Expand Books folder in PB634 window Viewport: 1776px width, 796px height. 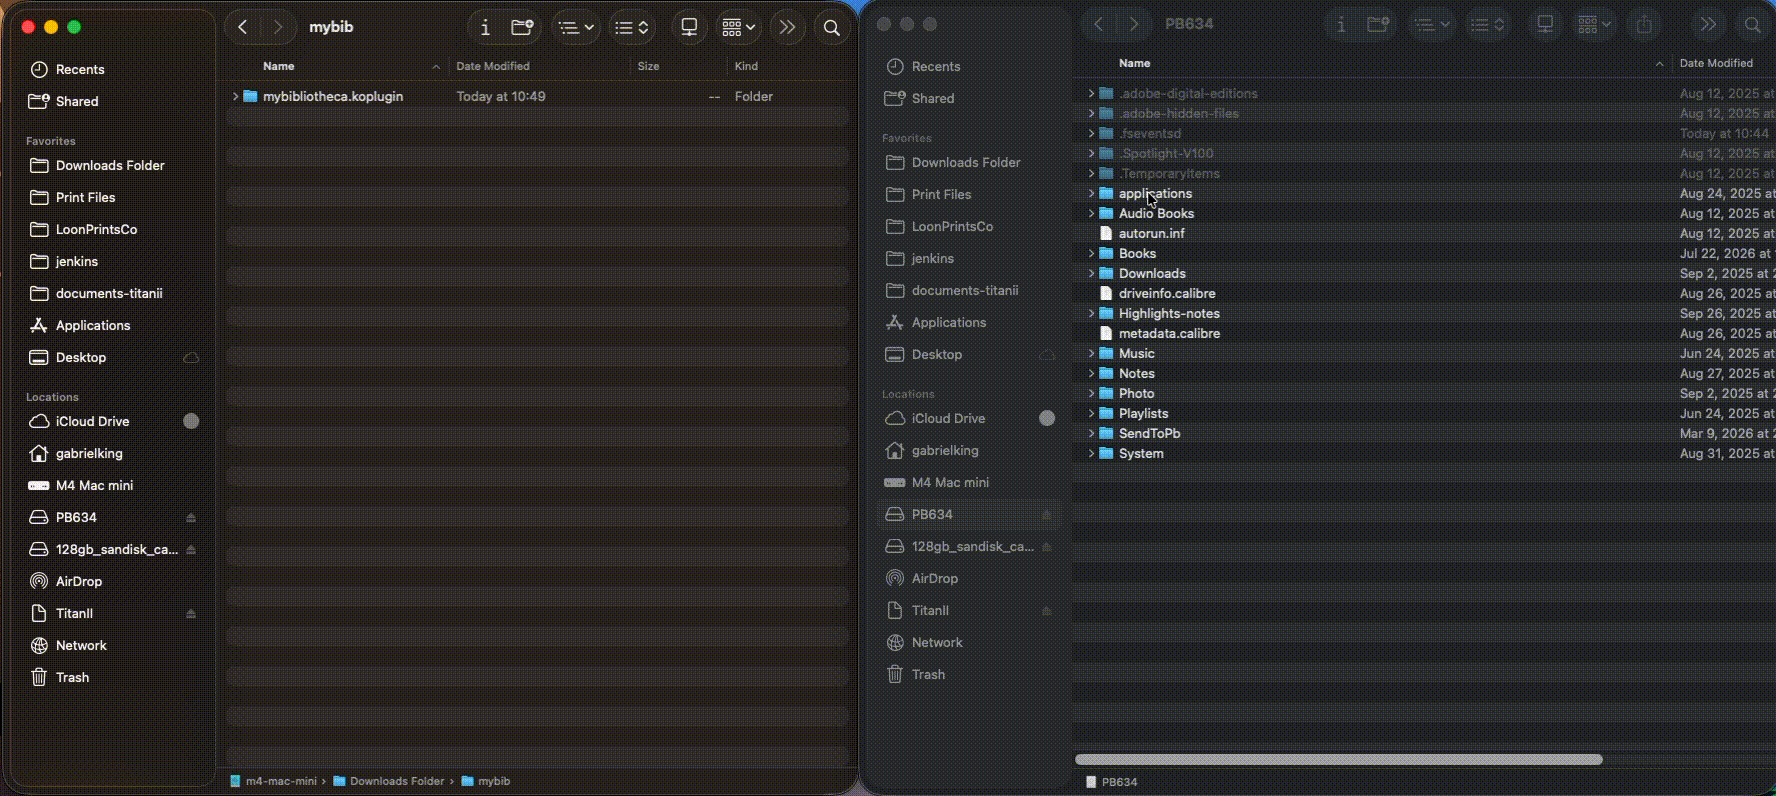[1091, 253]
